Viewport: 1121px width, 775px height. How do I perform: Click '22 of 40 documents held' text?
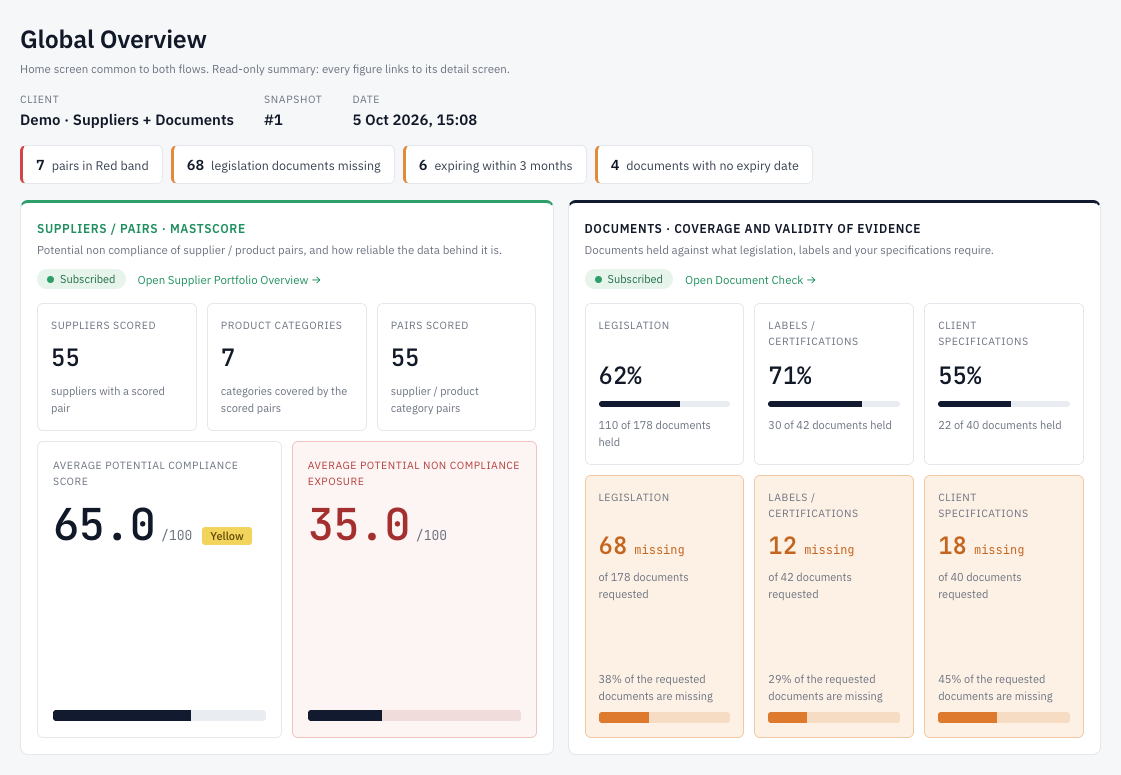tap(999, 425)
